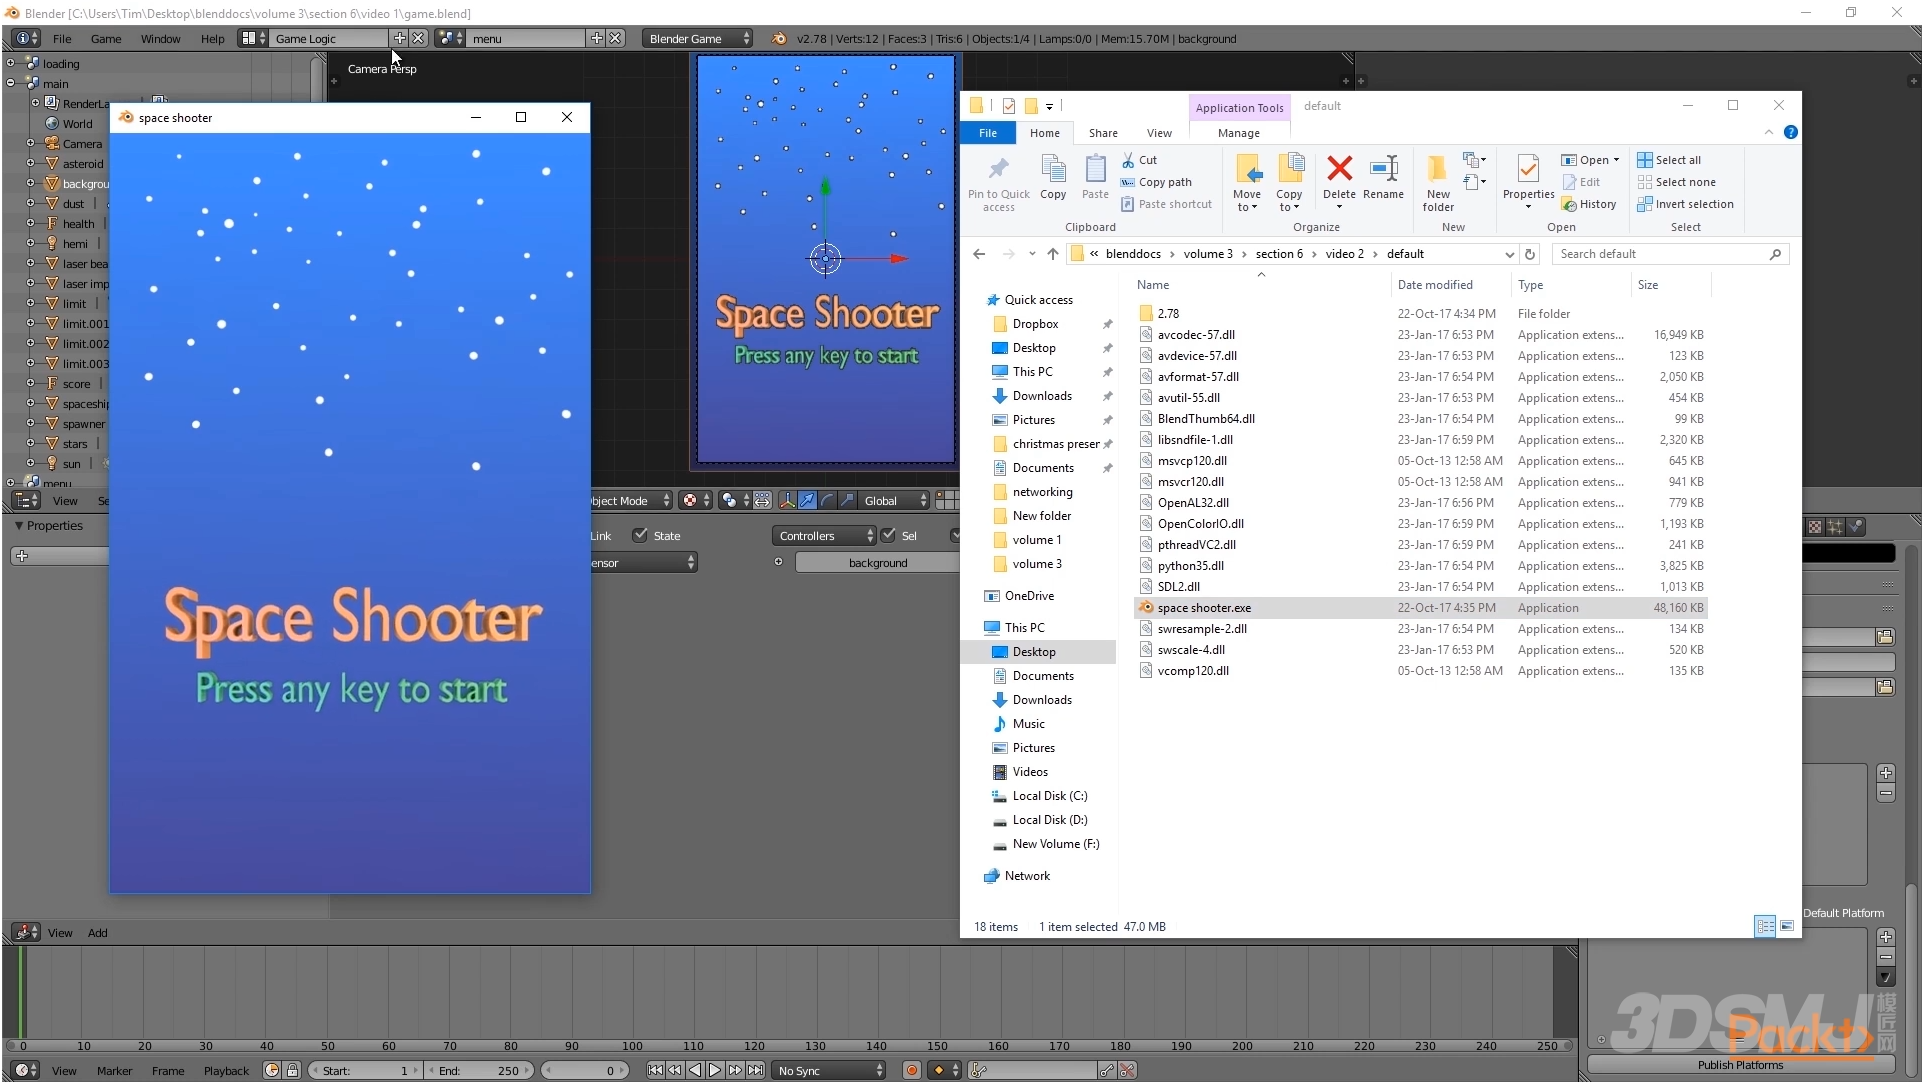Open Blender's Game menu
Screen dimensions: 1924x1084
click(x=106, y=38)
